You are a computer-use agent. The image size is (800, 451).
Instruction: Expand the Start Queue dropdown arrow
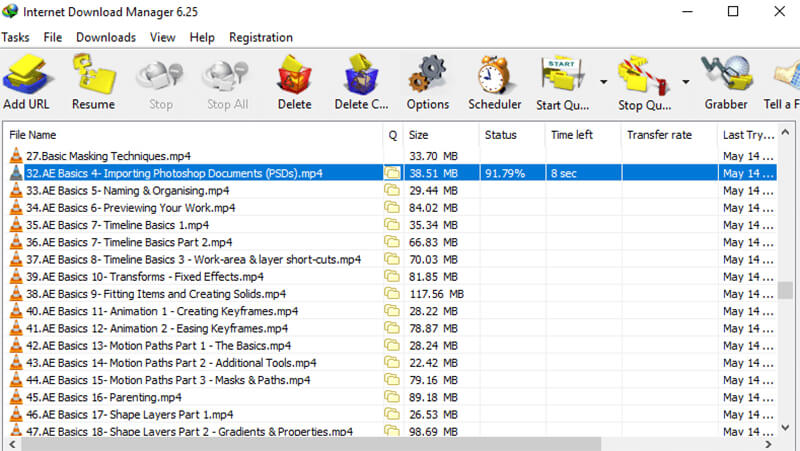[604, 82]
